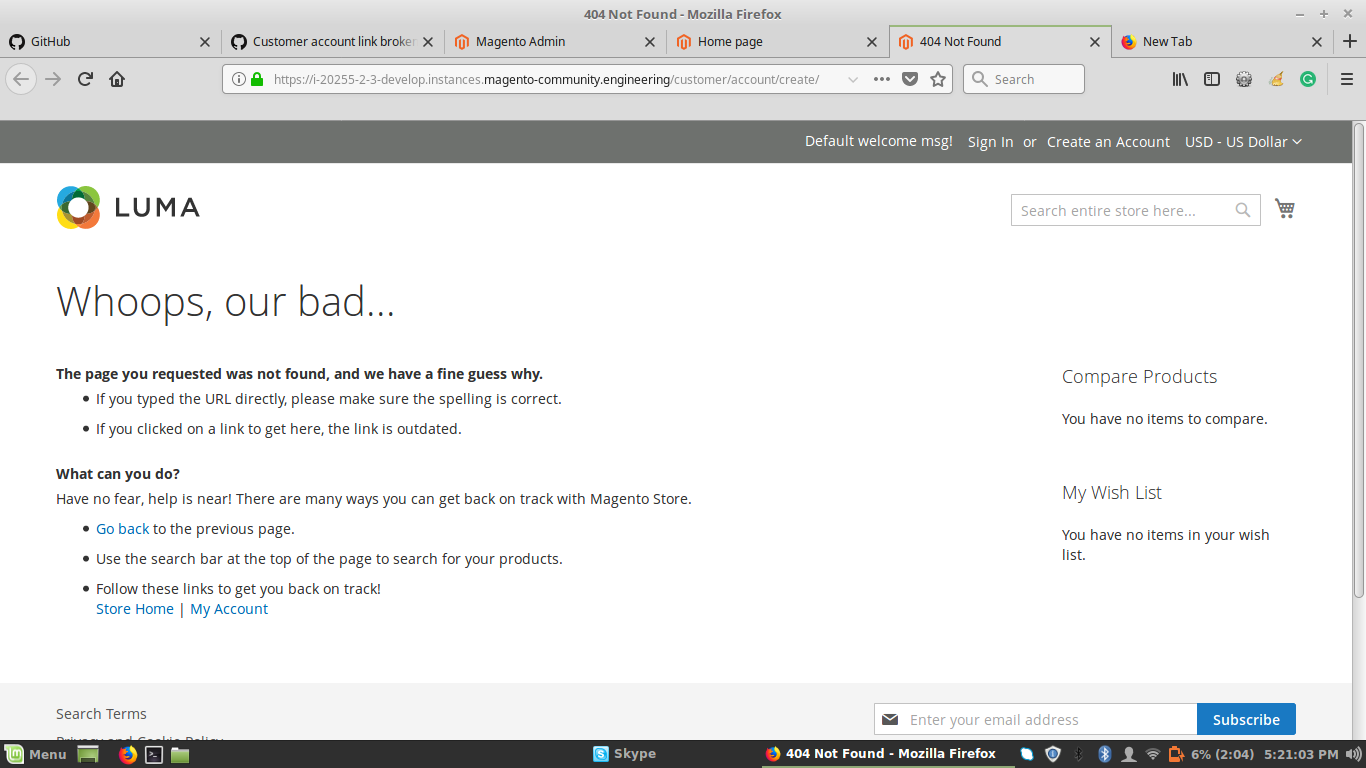Click the page vertical scrollbar

click(1358, 360)
